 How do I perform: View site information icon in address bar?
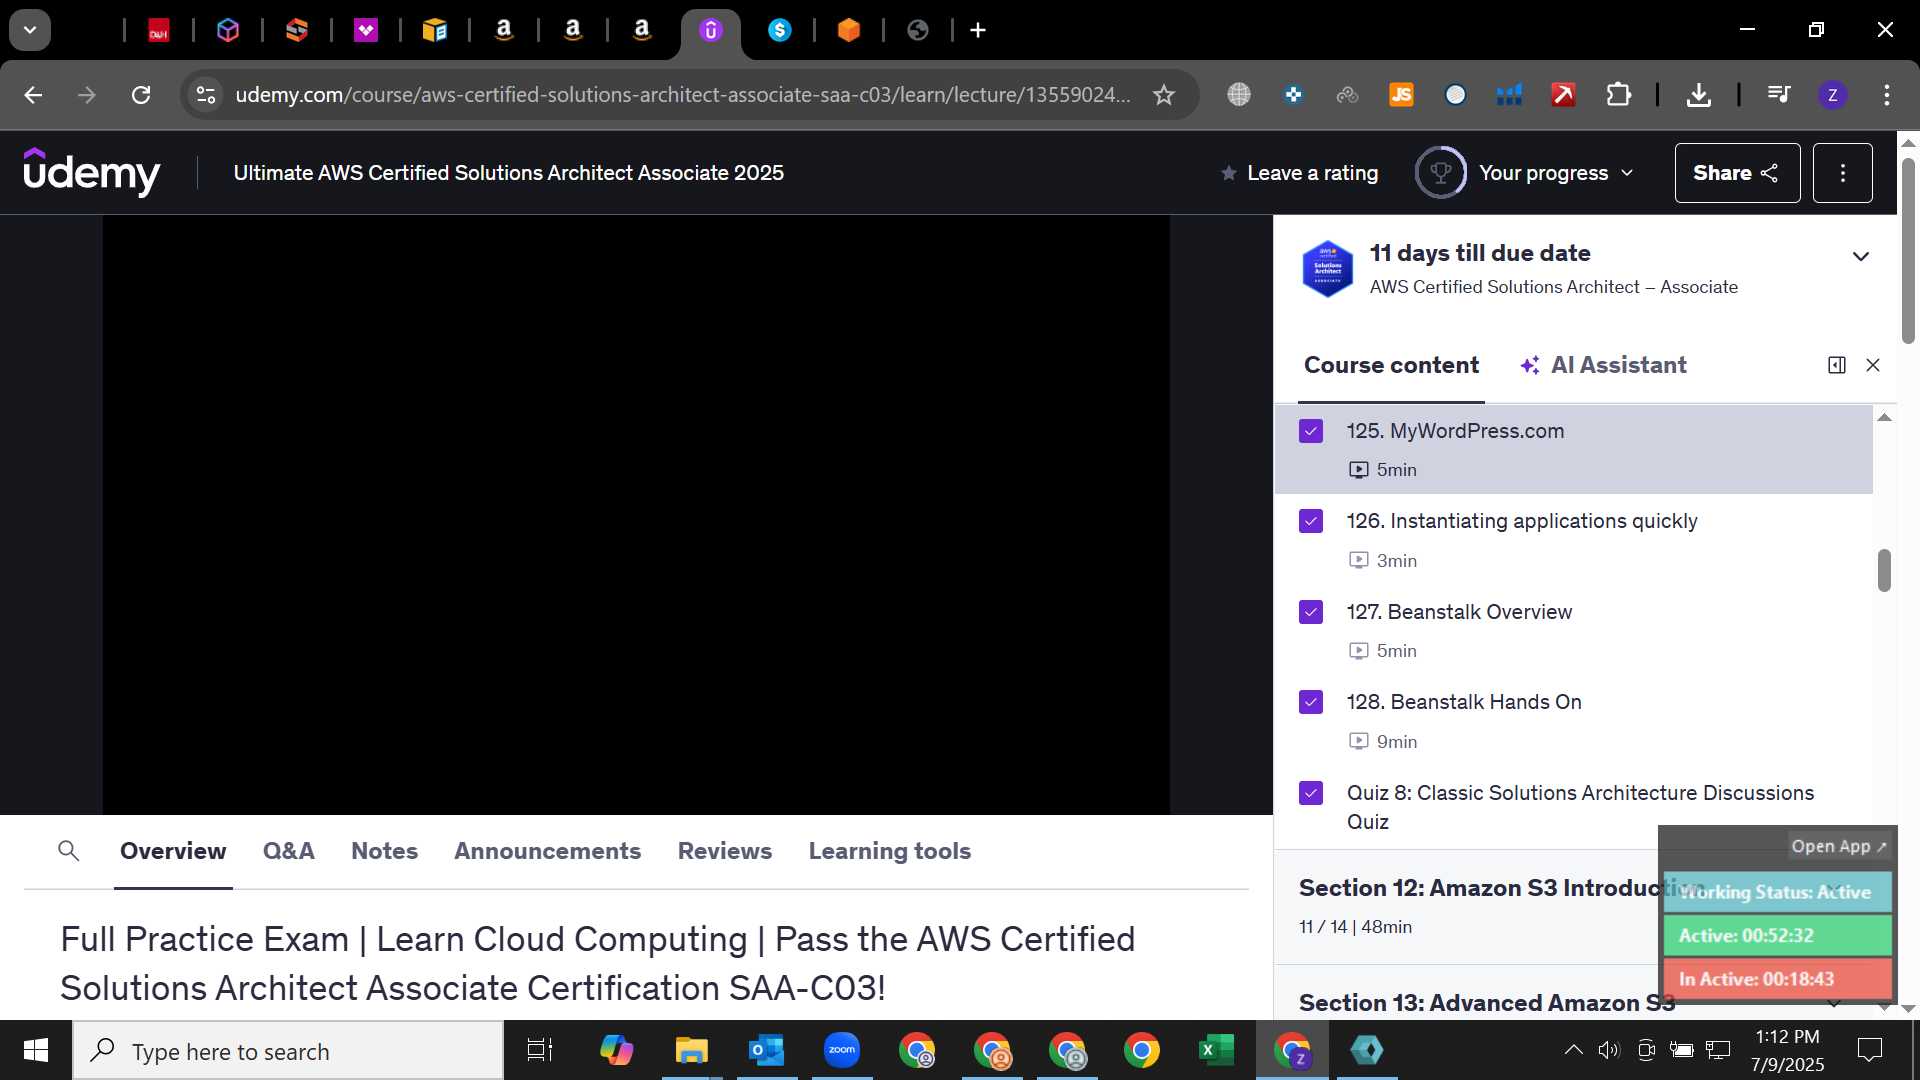coord(205,95)
